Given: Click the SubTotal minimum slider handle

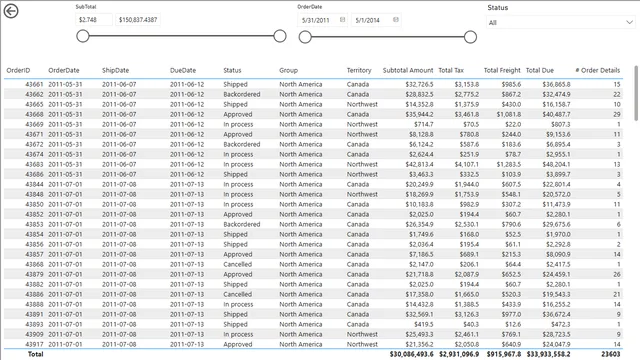Looking at the screenshot, I should [x=83, y=36].
